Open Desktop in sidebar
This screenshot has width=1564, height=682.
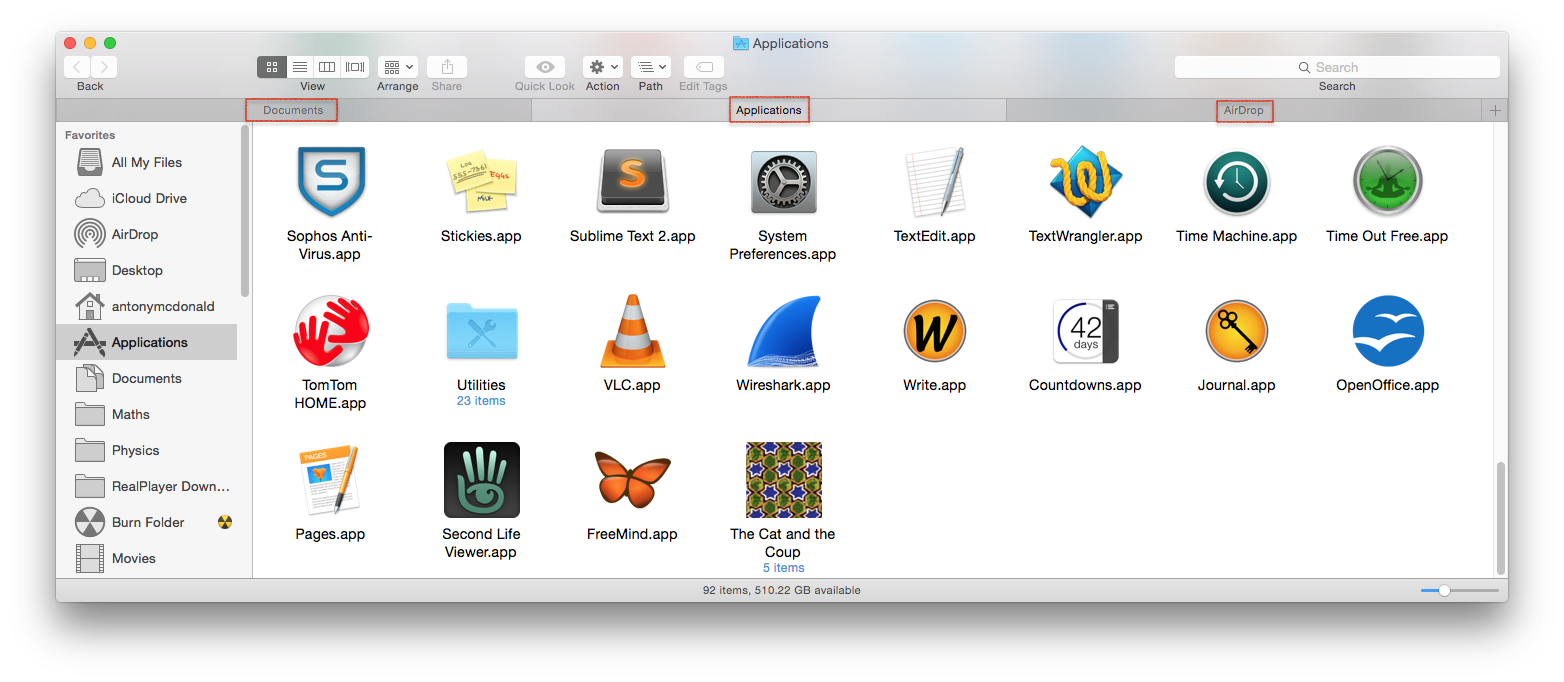pos(147,270)
